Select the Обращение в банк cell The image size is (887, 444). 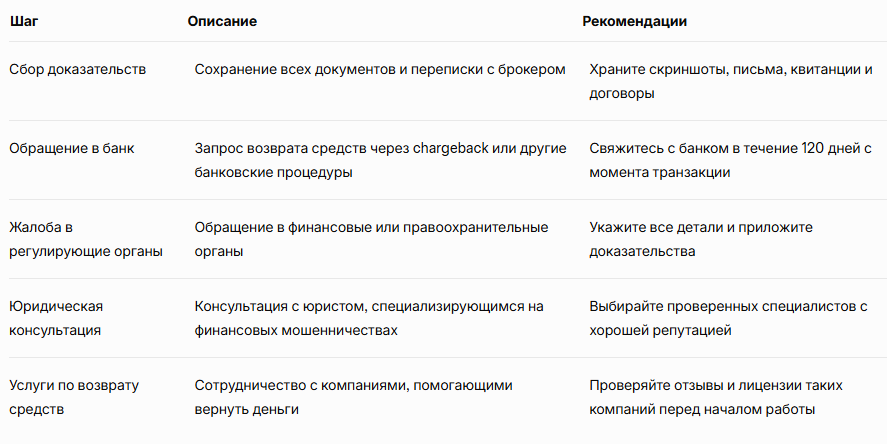(x=72, y=149)
